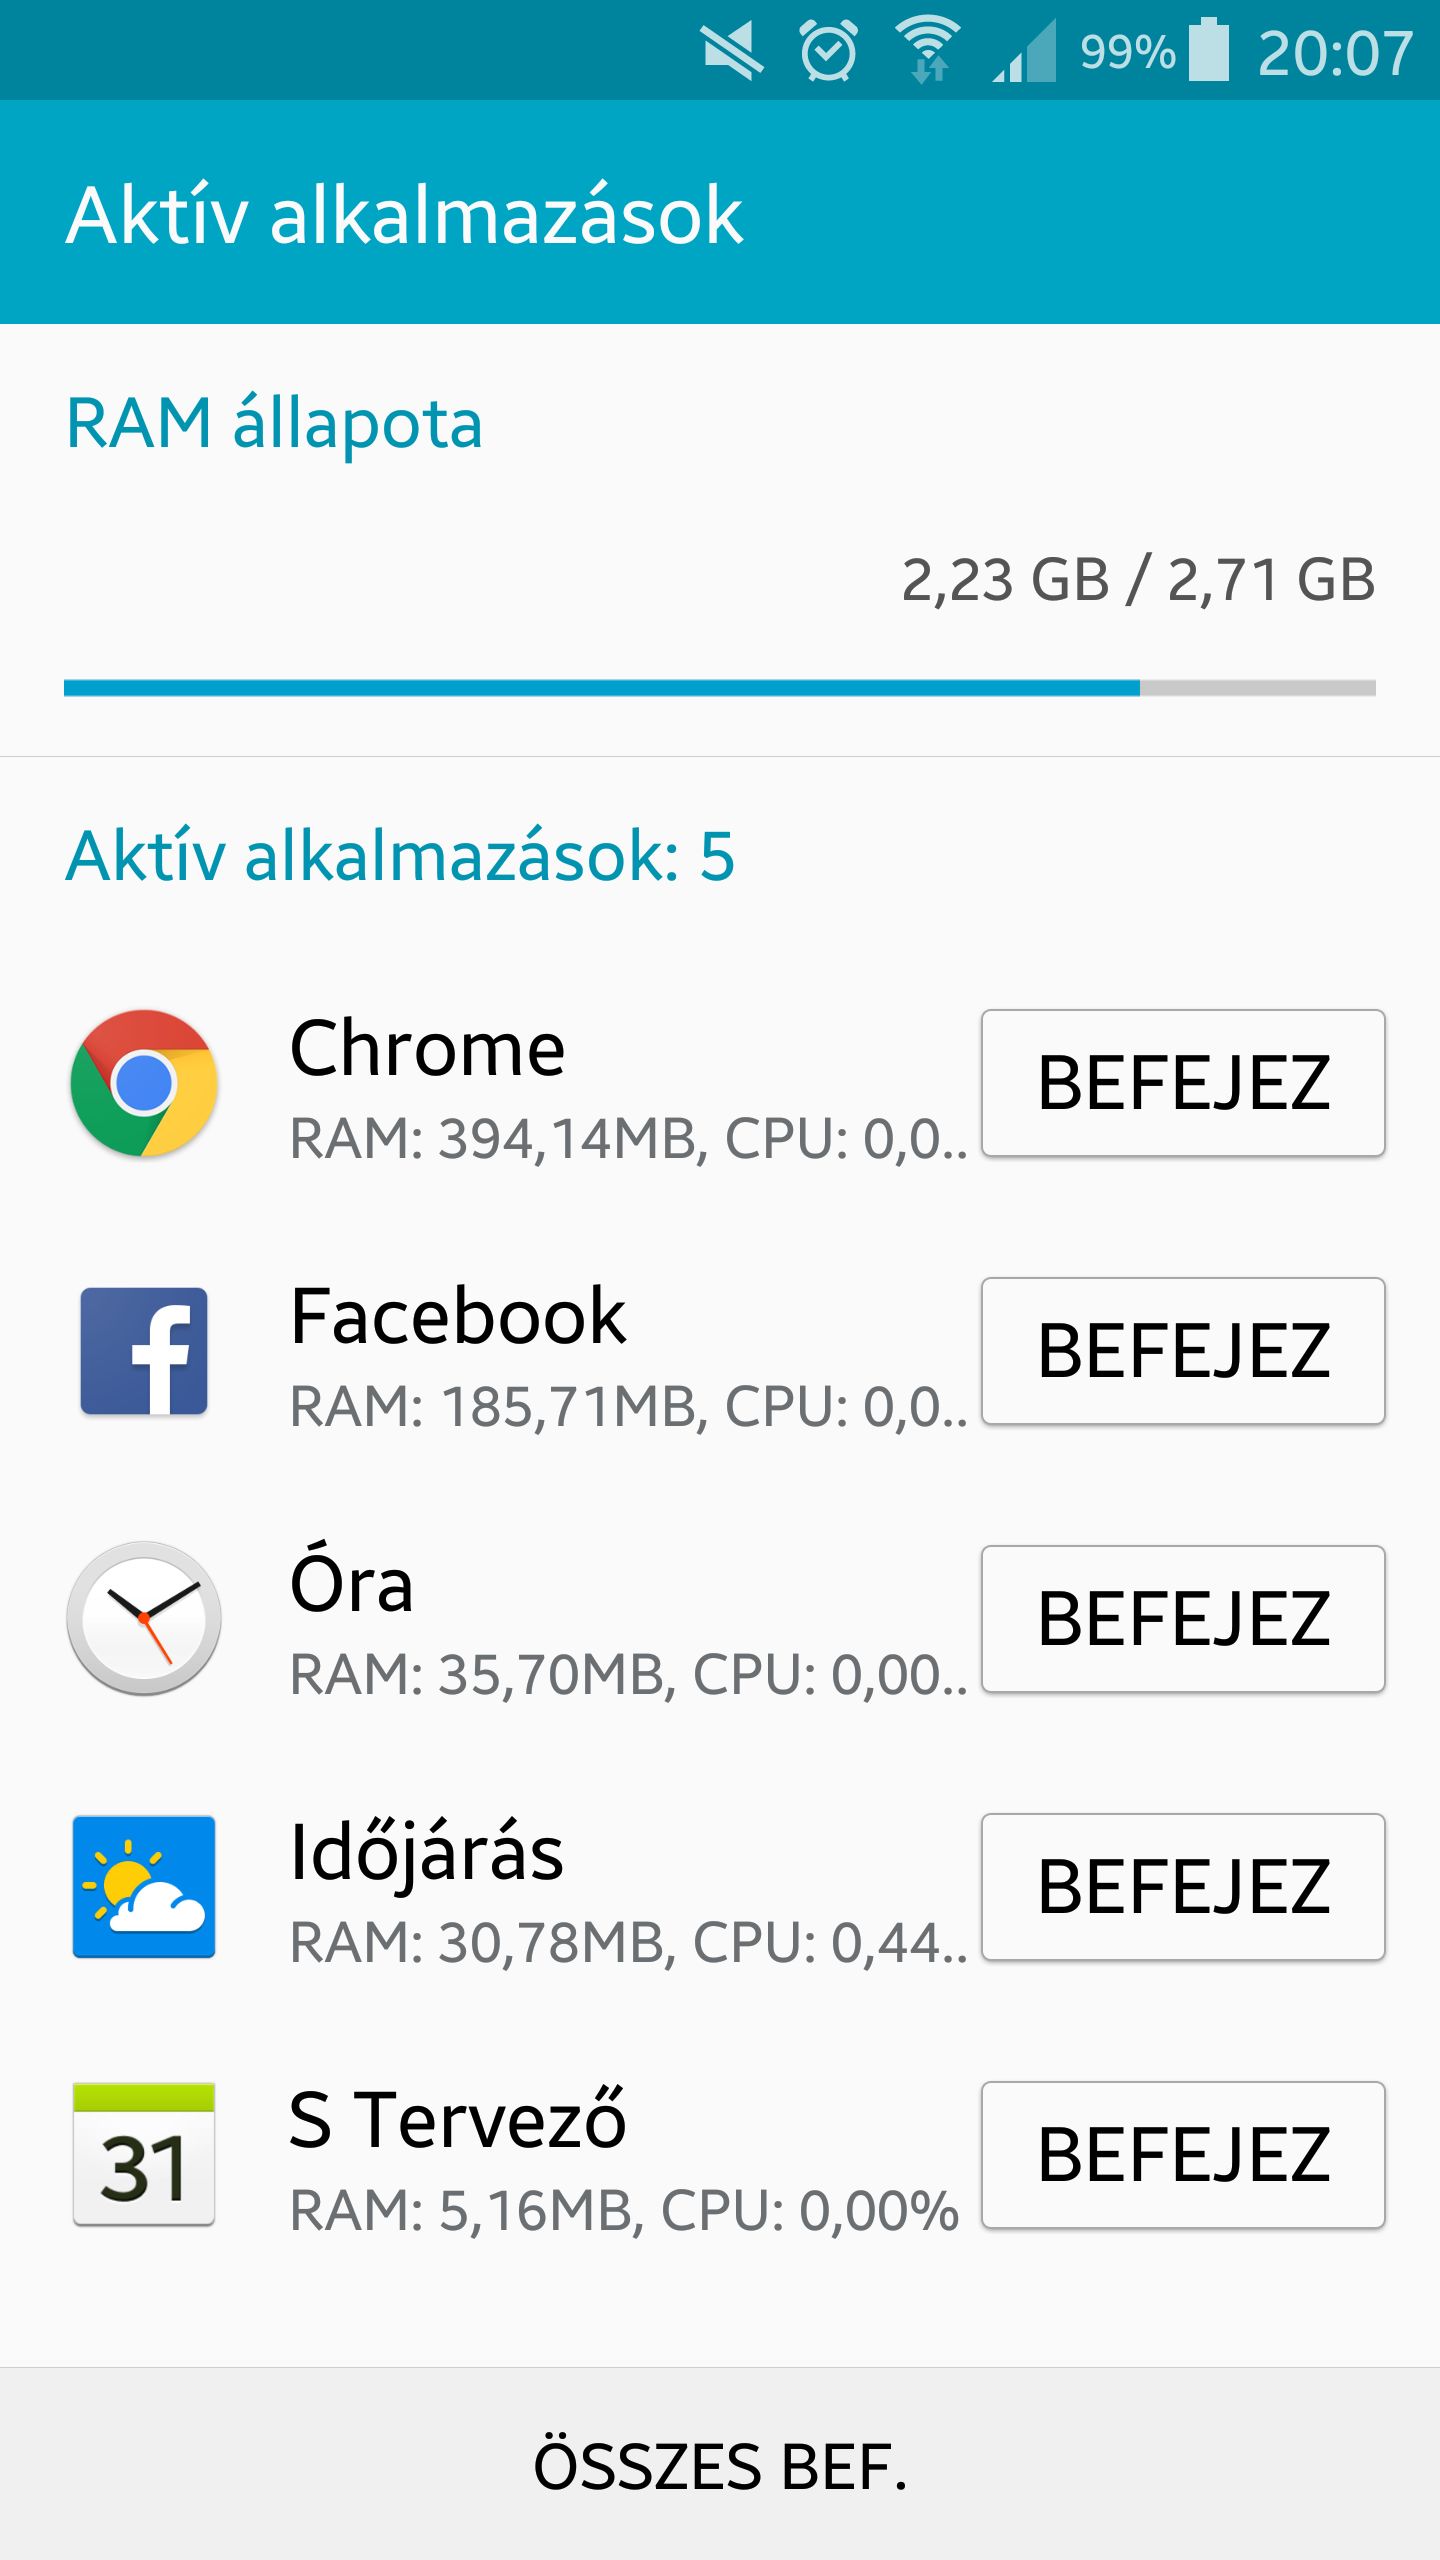
Task: Tap the Chrome app icon
Action: pyautogui.click(x=144, y=1083)
